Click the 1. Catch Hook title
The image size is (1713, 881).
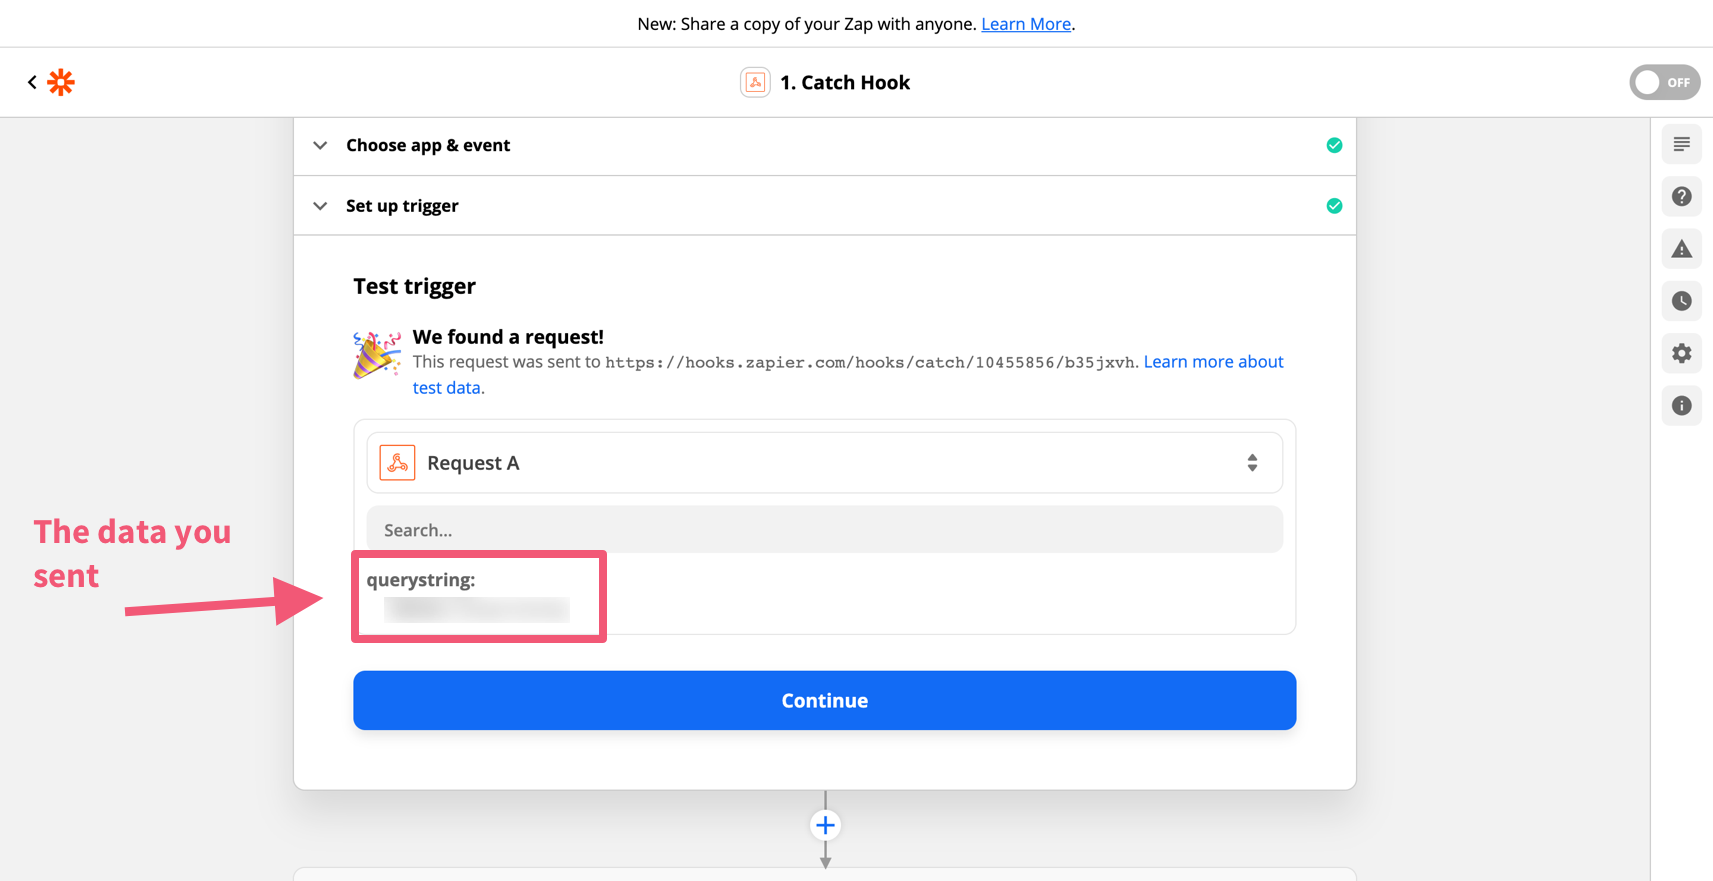(x=845, y=82)
